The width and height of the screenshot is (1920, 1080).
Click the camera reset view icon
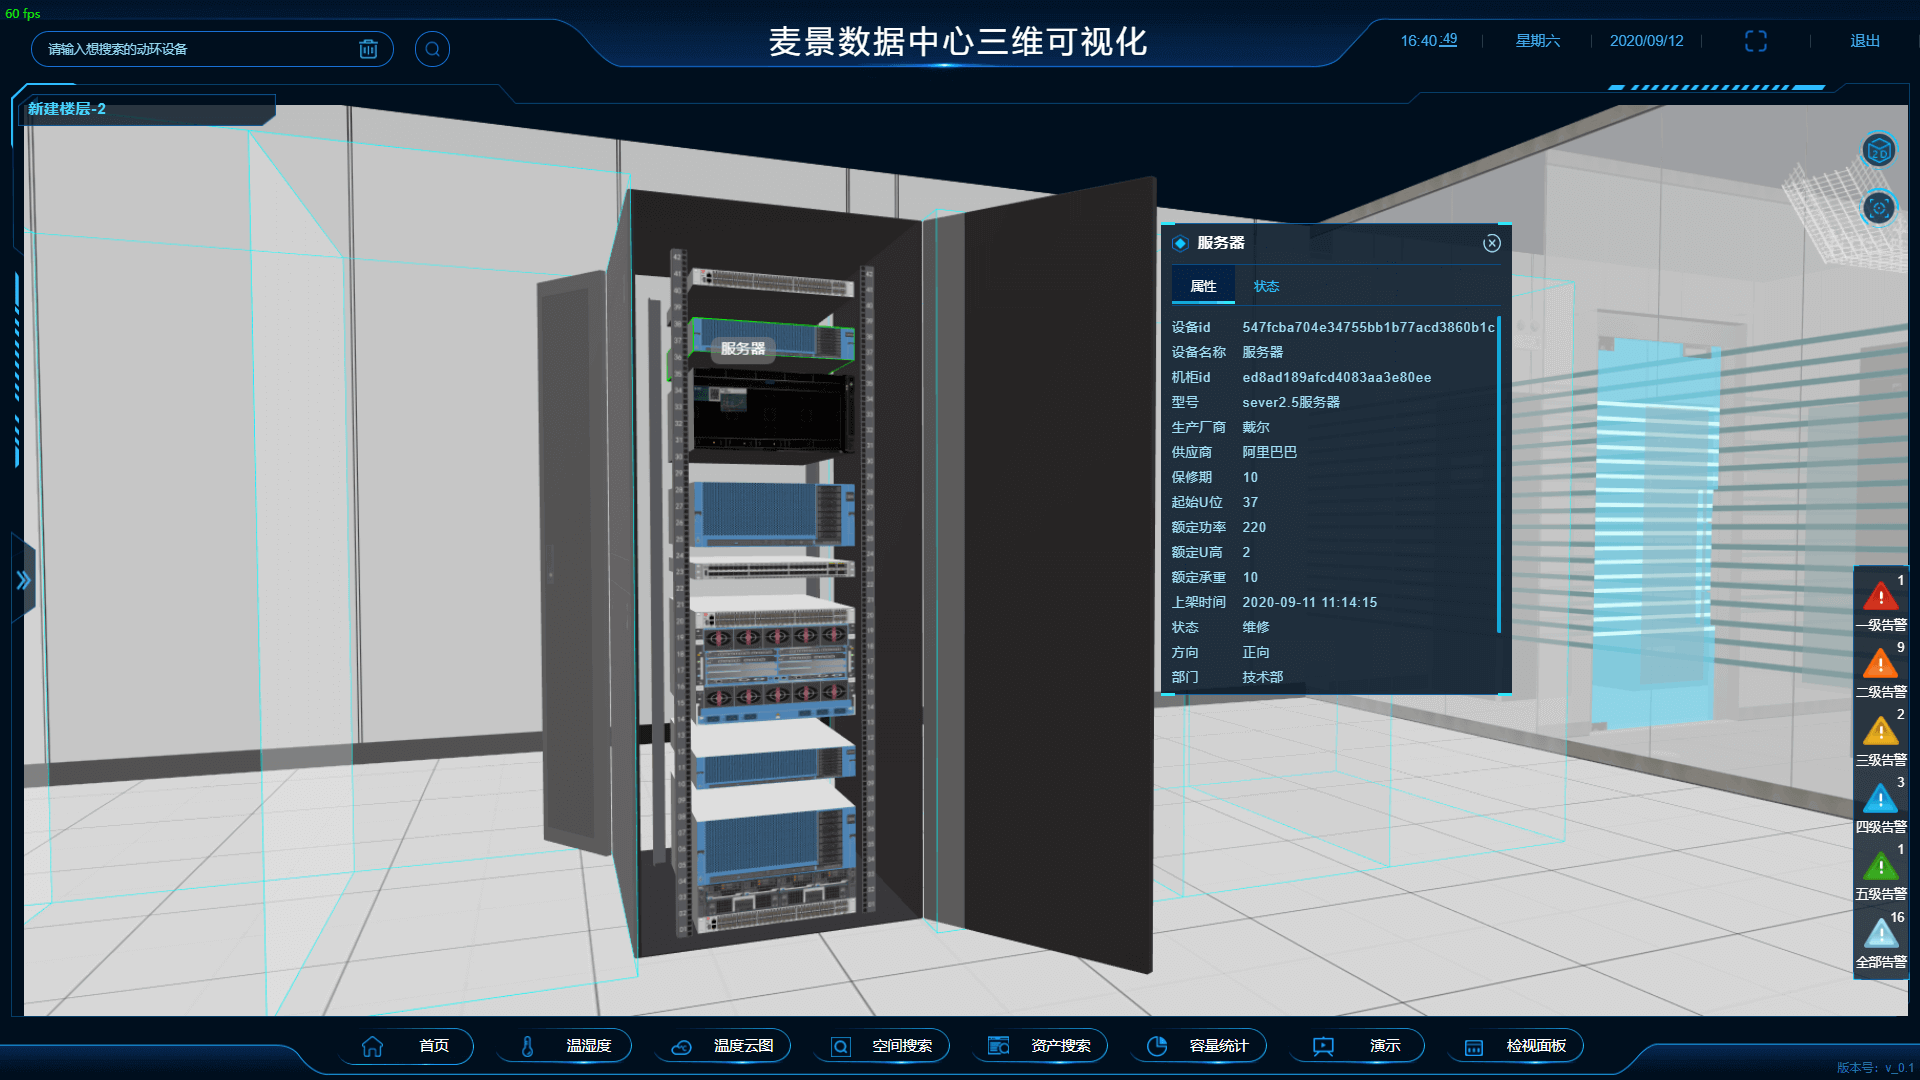[1879, 208]
